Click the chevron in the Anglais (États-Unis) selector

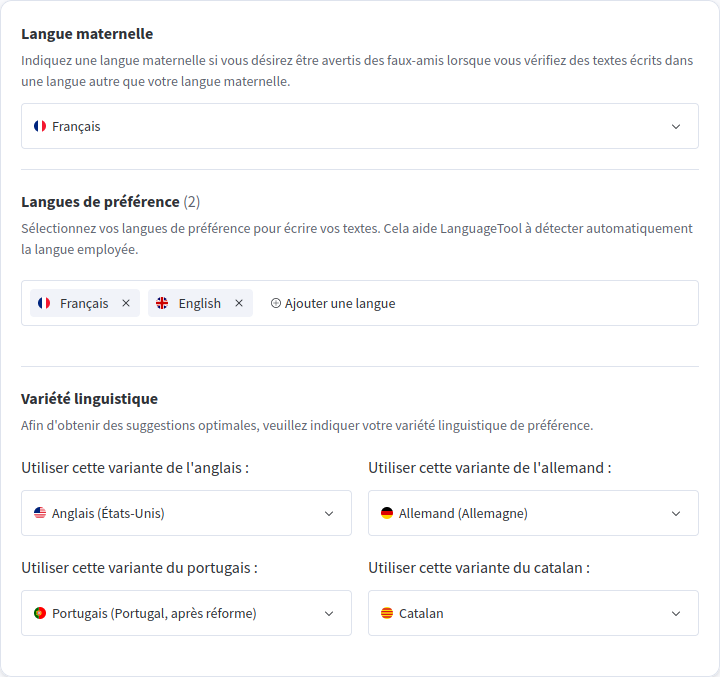pyautogui.click(x=329, y=513)
